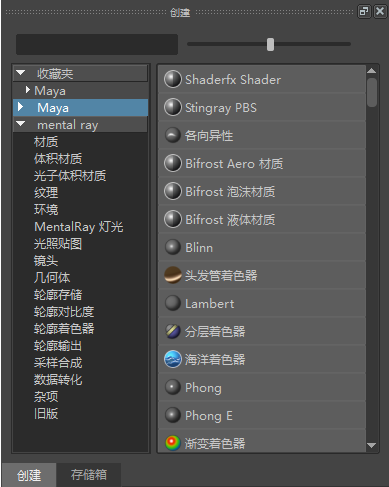Screen dimensions: 389x487
Task: Open the MentalRay 灯光 category
Action: point(79,227)
